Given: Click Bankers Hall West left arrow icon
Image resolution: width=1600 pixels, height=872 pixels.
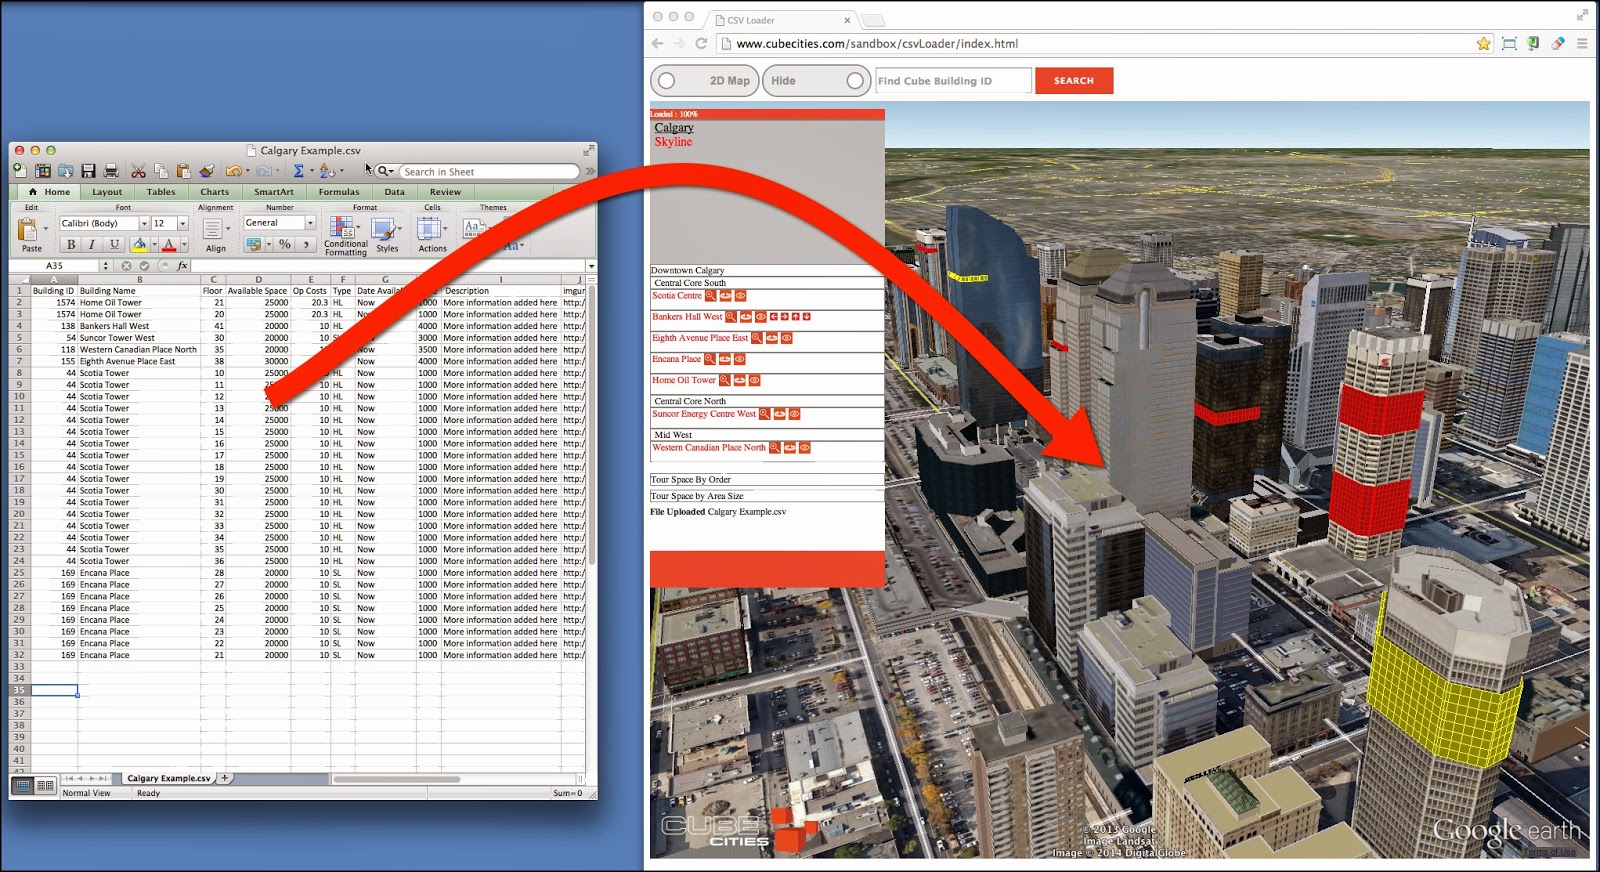Looking at the screenshot, I should (x=774, y=317).
